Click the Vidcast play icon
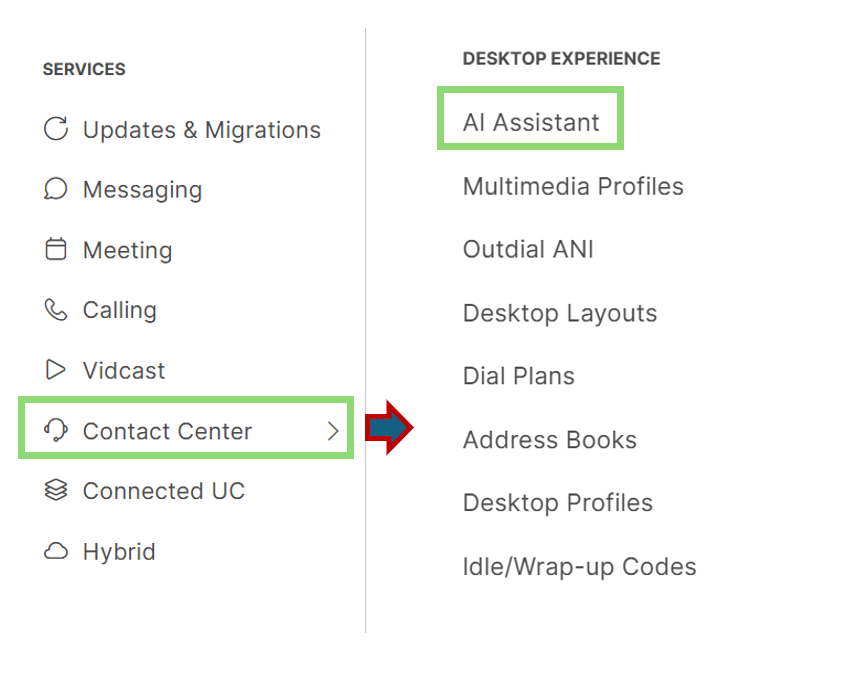Screen dimensions: 843x677 coord(56,370)
